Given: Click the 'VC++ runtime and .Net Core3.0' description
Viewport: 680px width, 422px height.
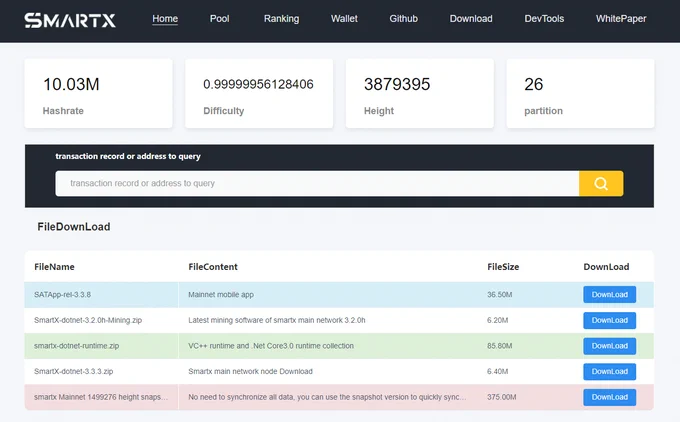Looking at the screenshot, I should click(271, 346).
